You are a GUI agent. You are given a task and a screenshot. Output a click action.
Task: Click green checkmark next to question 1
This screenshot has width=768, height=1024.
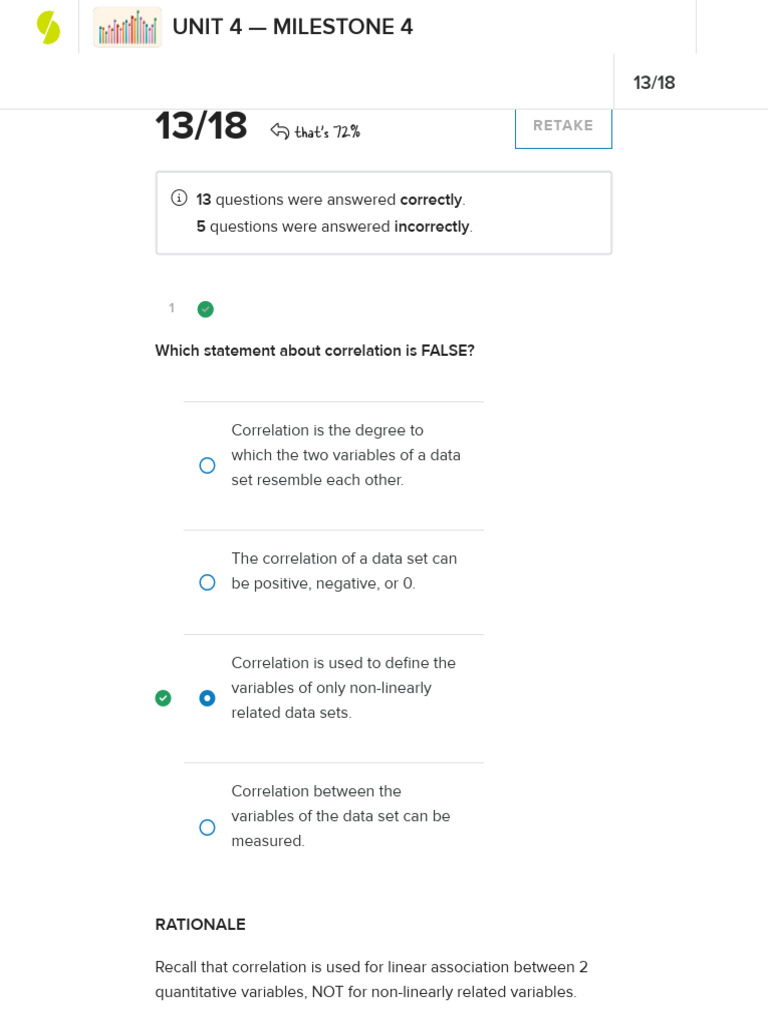[x=205, y=309]
